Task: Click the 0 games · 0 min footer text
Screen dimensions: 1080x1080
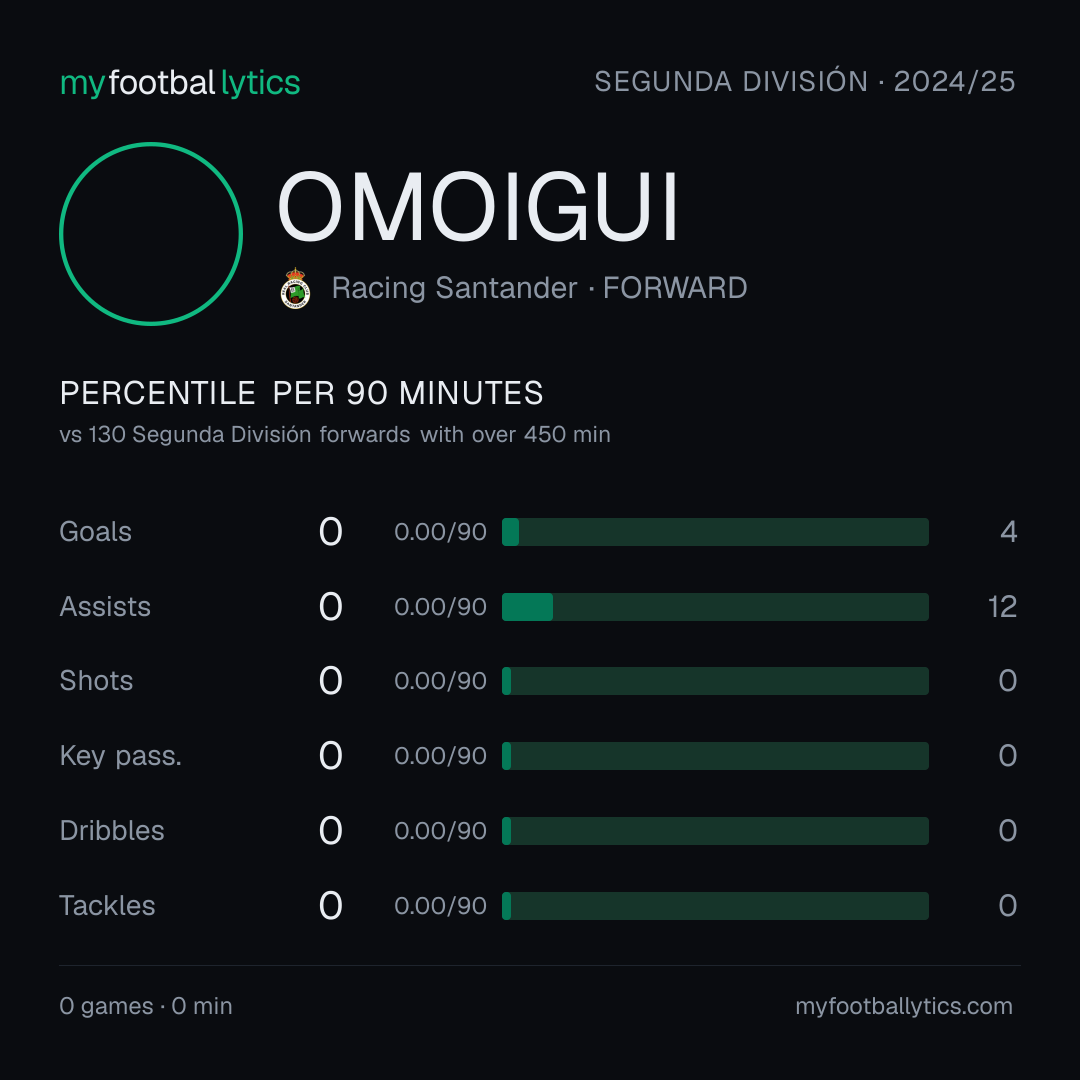Action: (146, 1006)
